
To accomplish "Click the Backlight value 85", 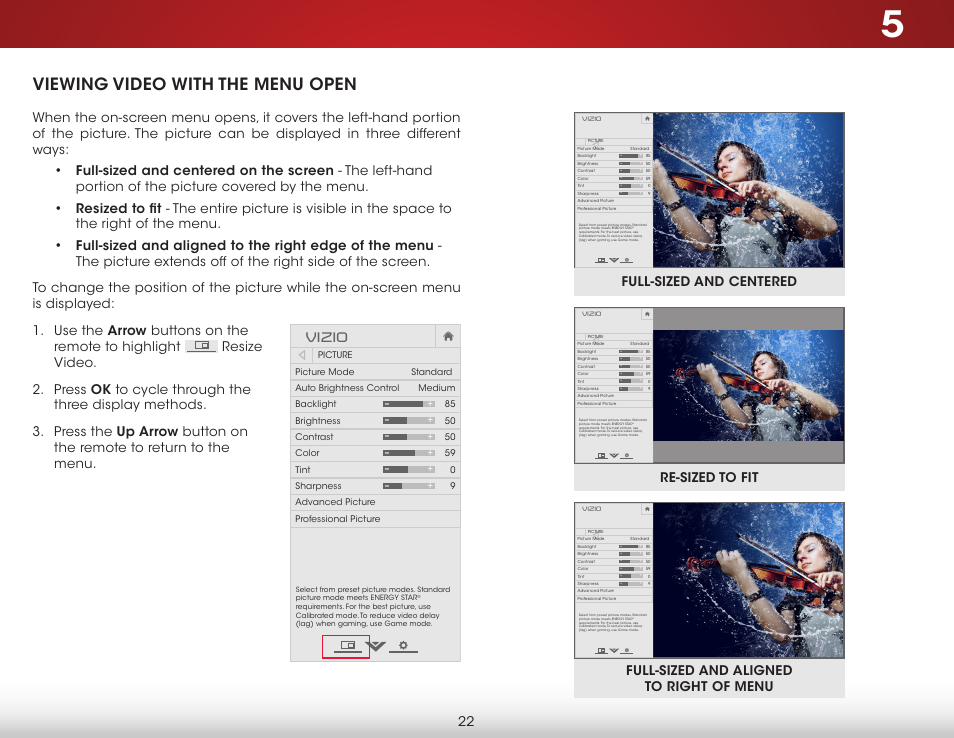I will click(450, 404).
